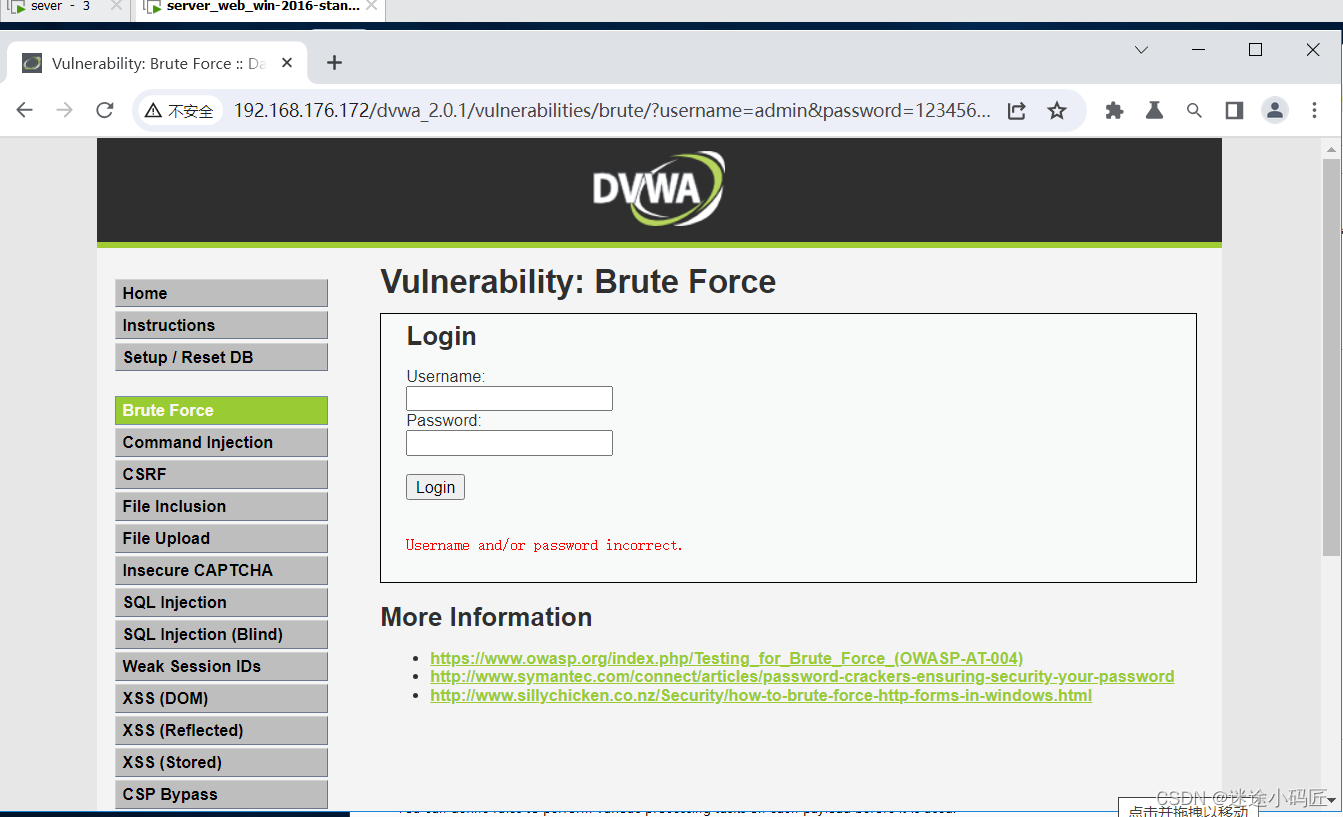The image size is (1343, 817).
Task: Open the CSP Bypass page
Action: [221, 794]
